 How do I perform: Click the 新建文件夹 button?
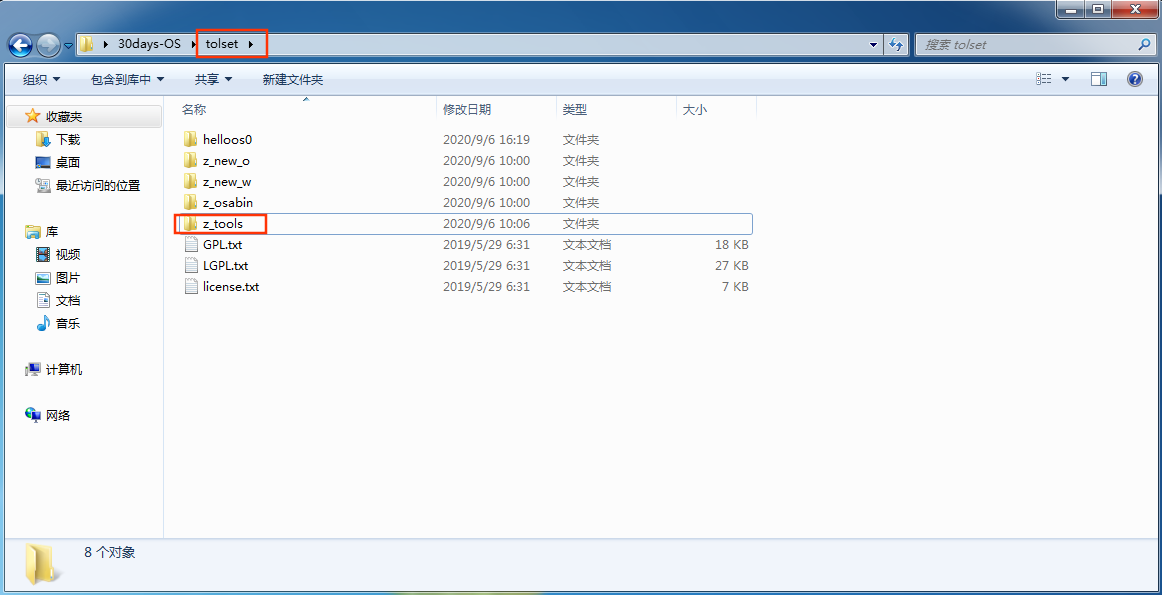click(293, 79)
